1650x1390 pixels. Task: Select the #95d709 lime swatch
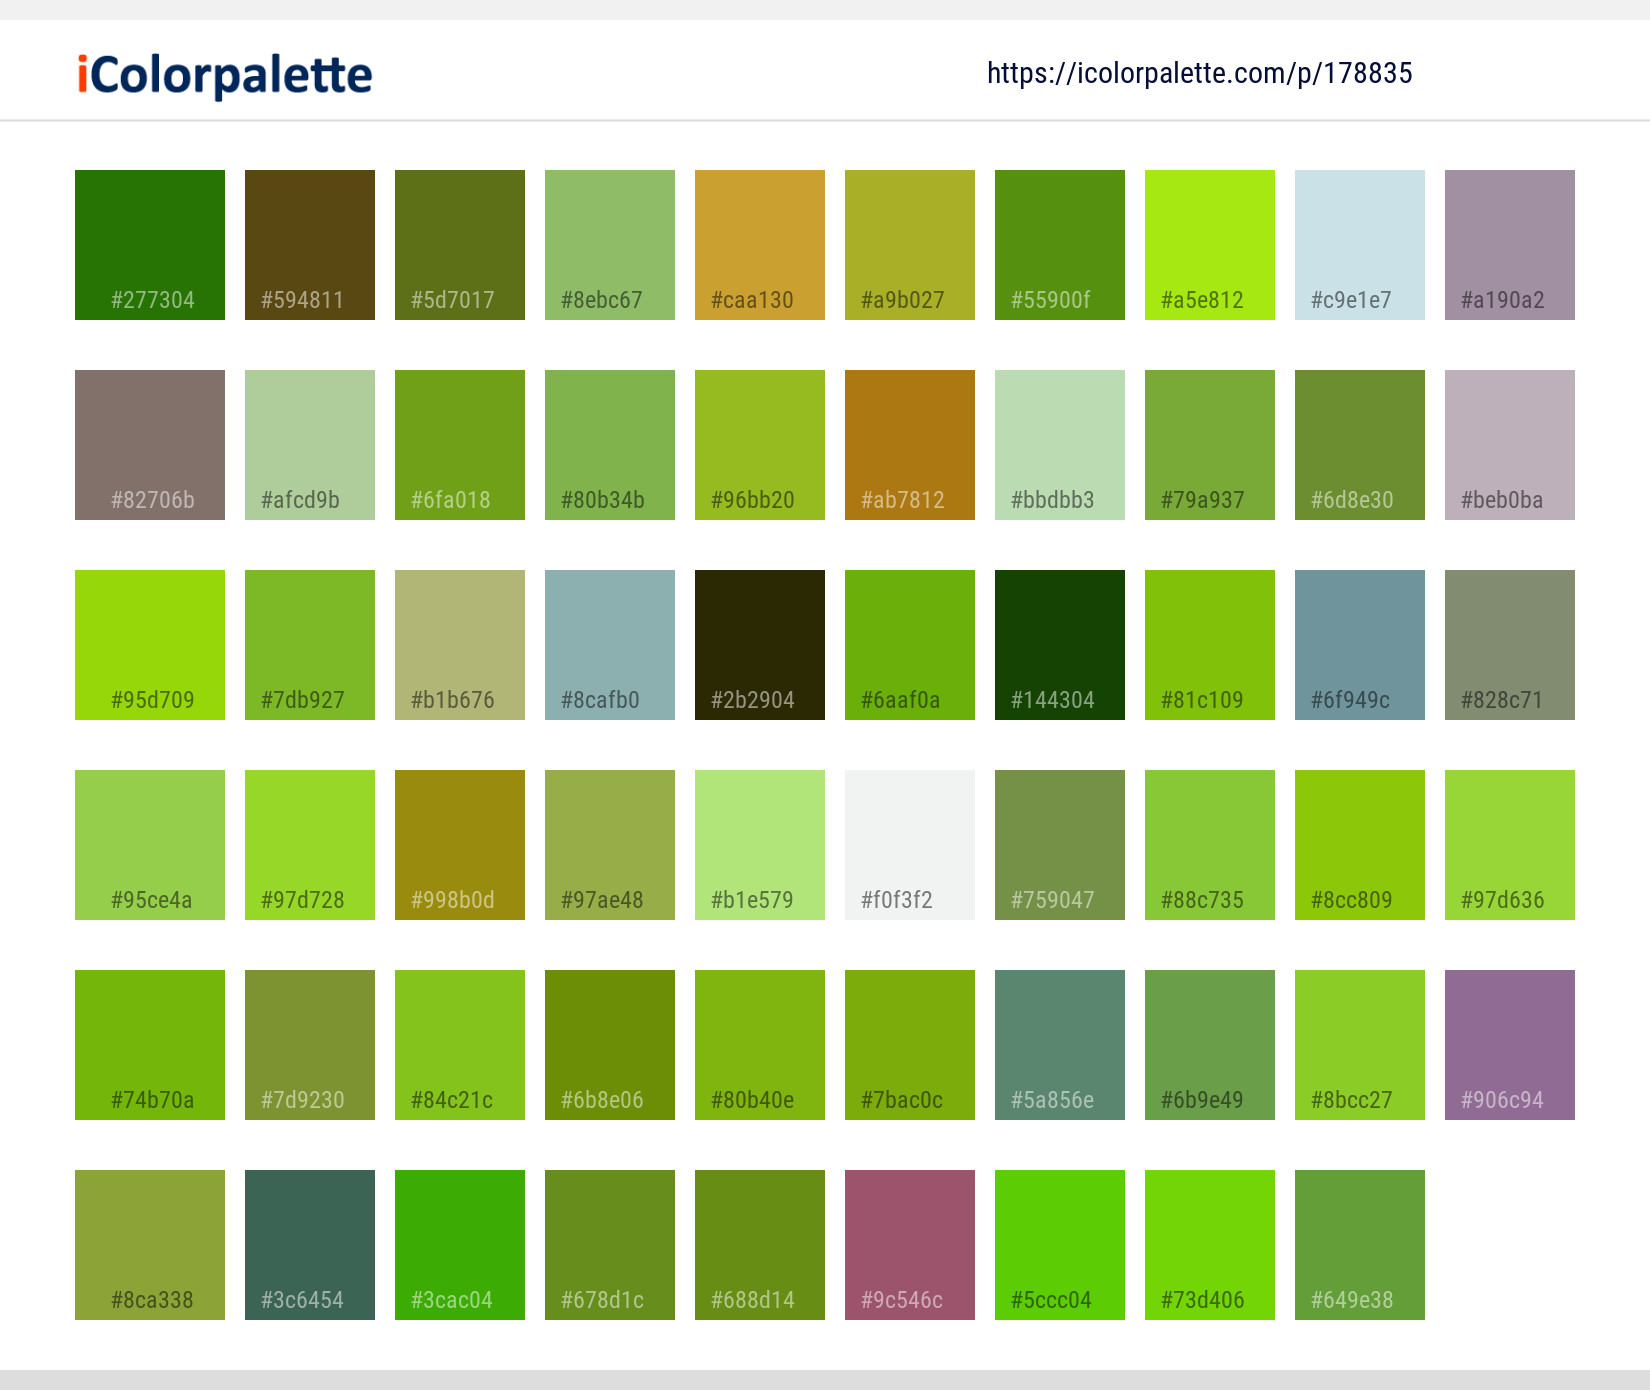pos(150,645)
